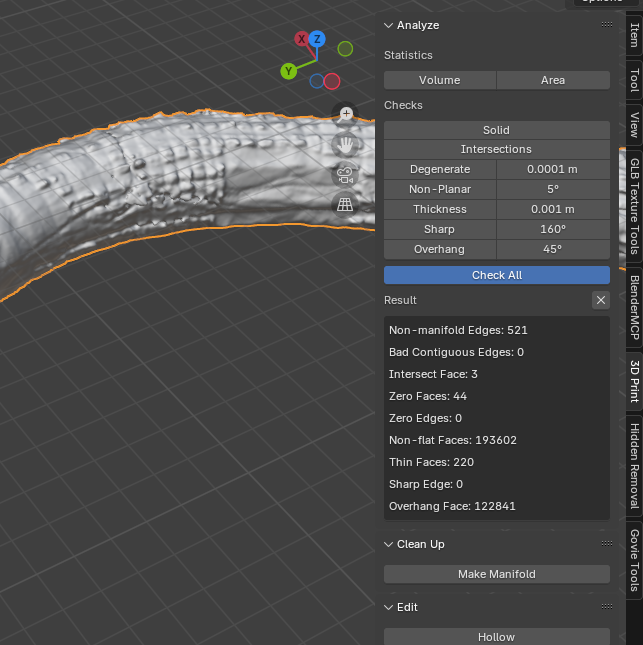Select Non-flat Faces: 193602 result

click(453, 440)
